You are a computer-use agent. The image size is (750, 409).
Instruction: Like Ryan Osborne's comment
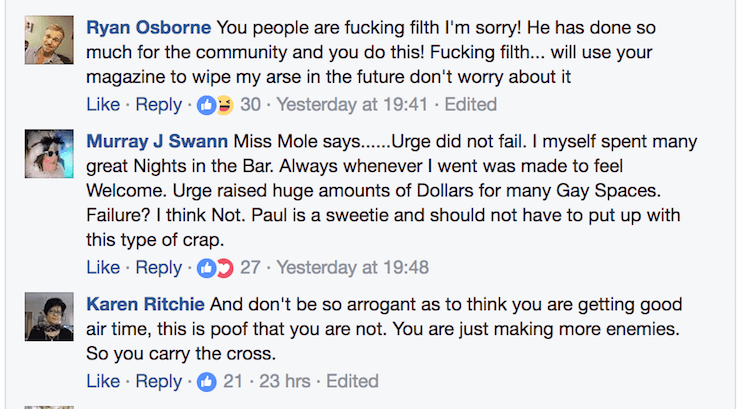click(102, 104)
